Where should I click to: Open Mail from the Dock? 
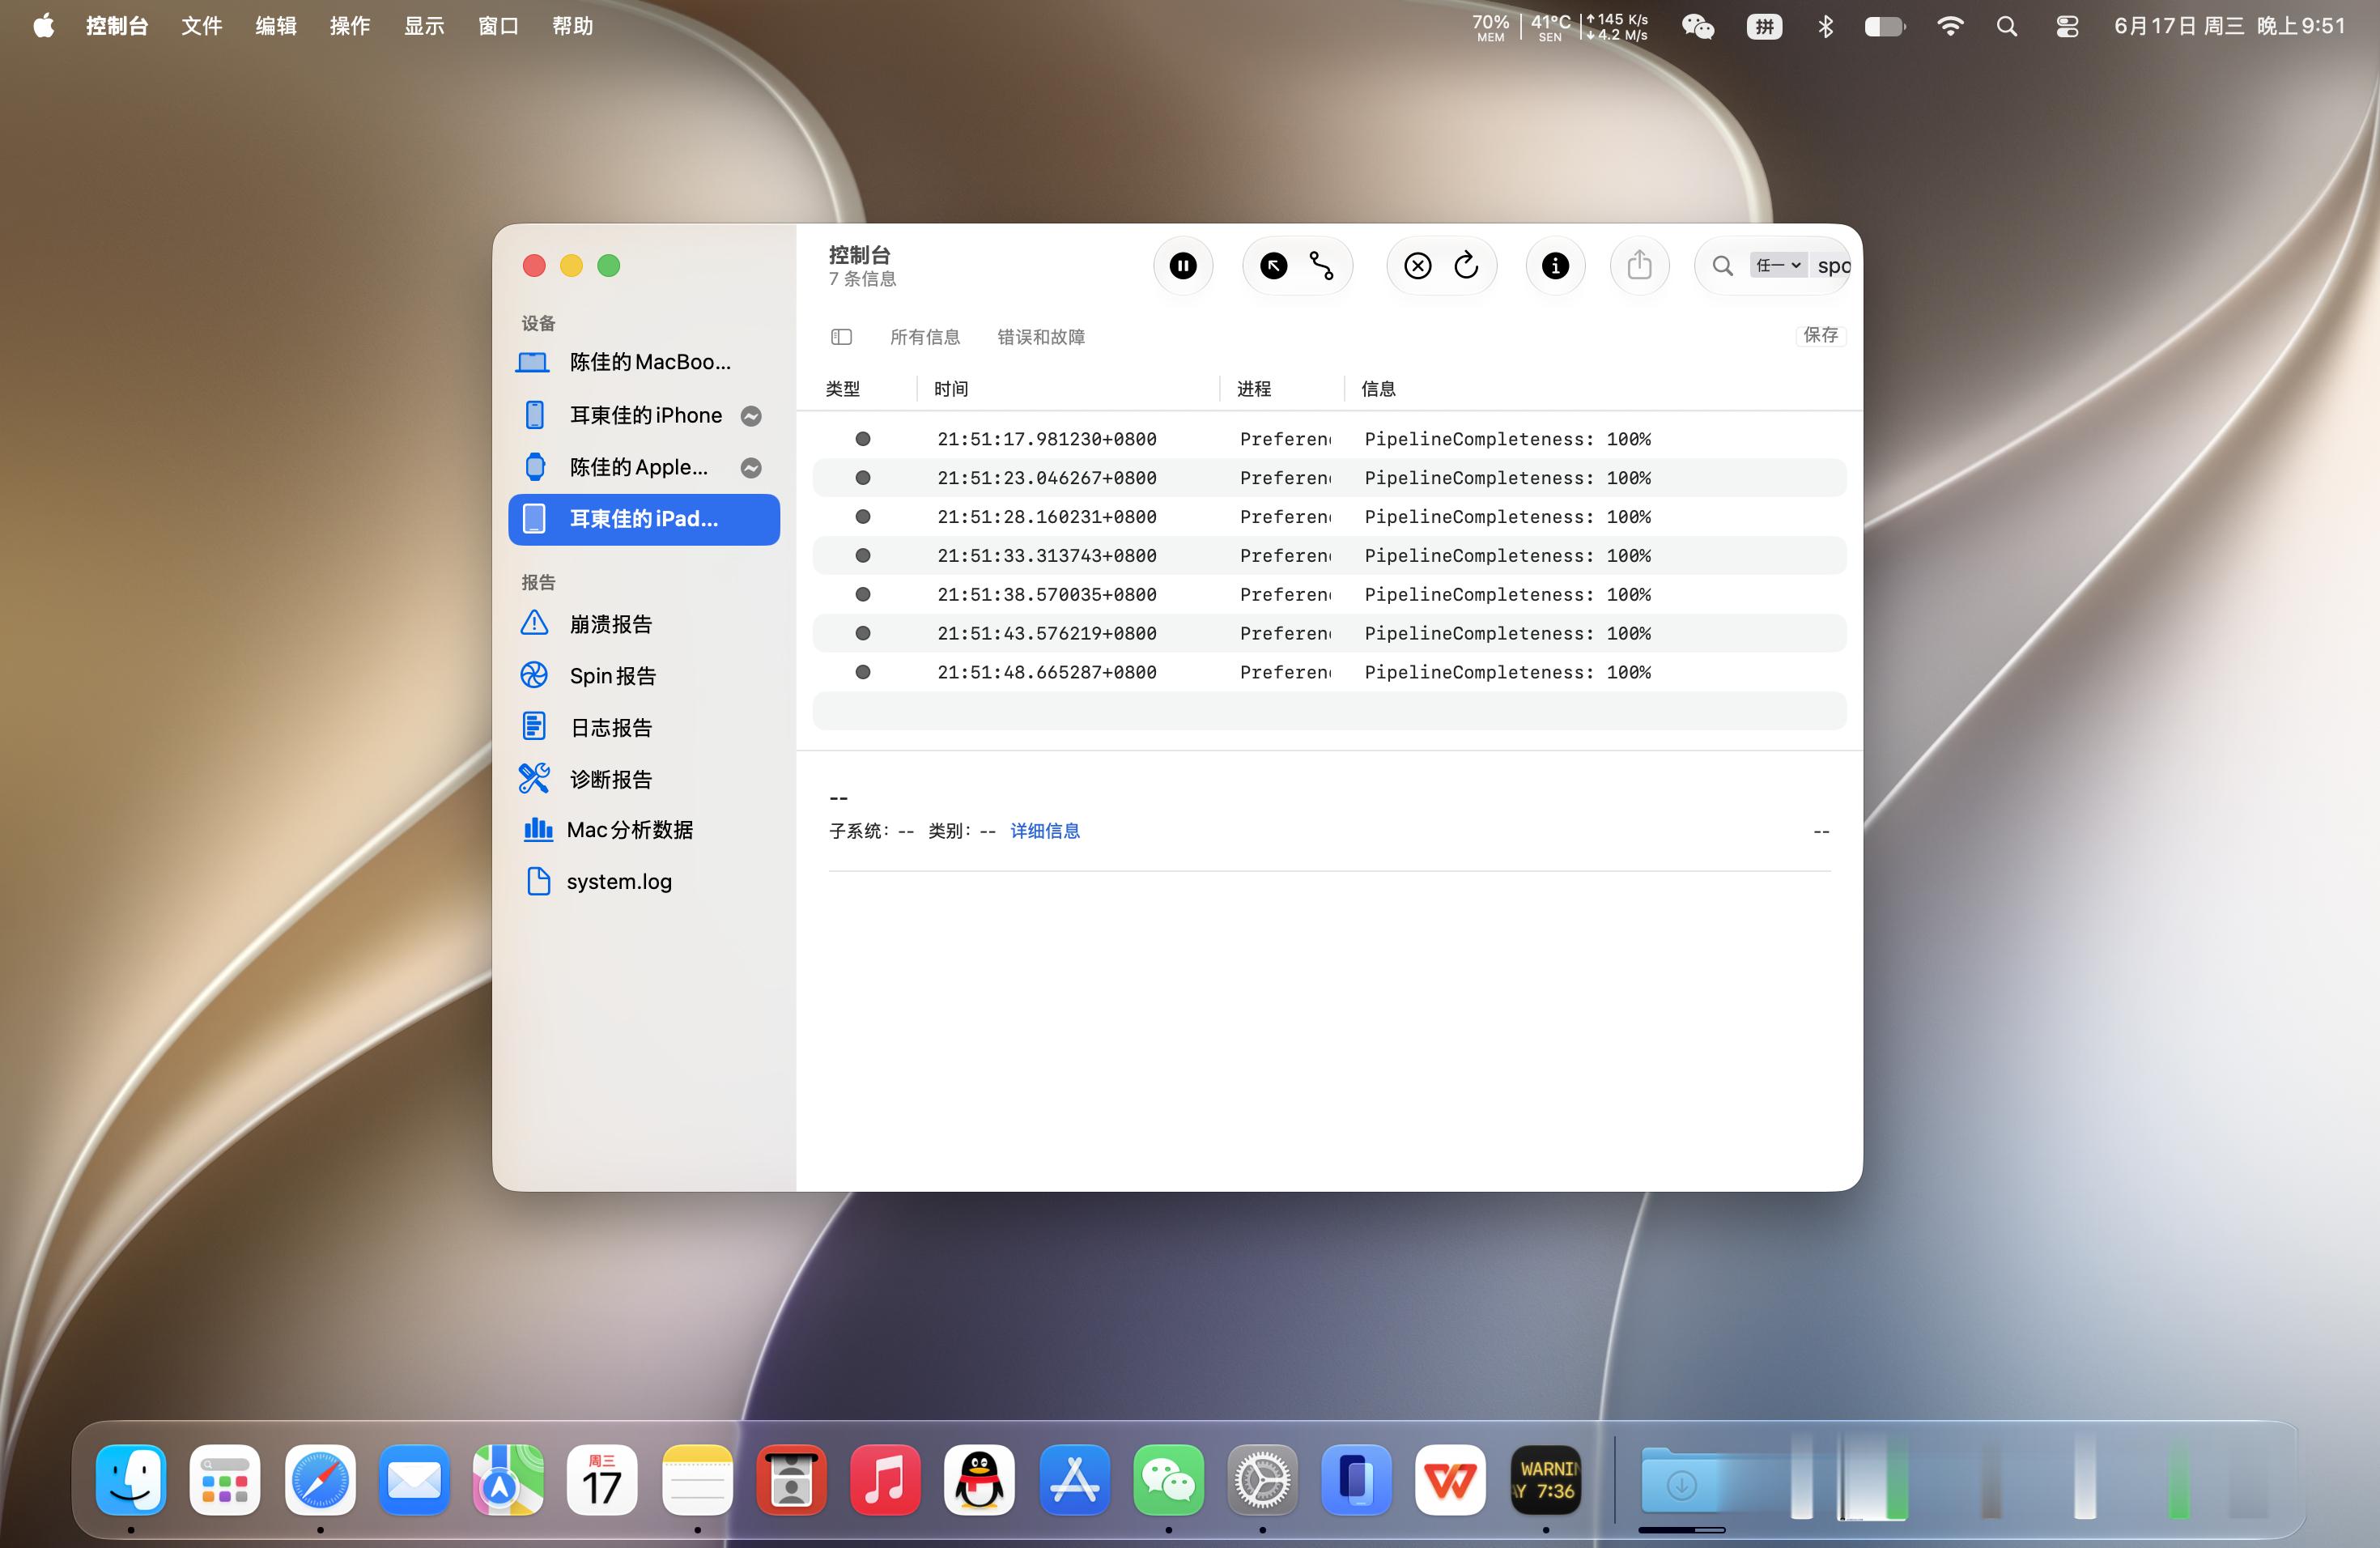[414, 1479]
